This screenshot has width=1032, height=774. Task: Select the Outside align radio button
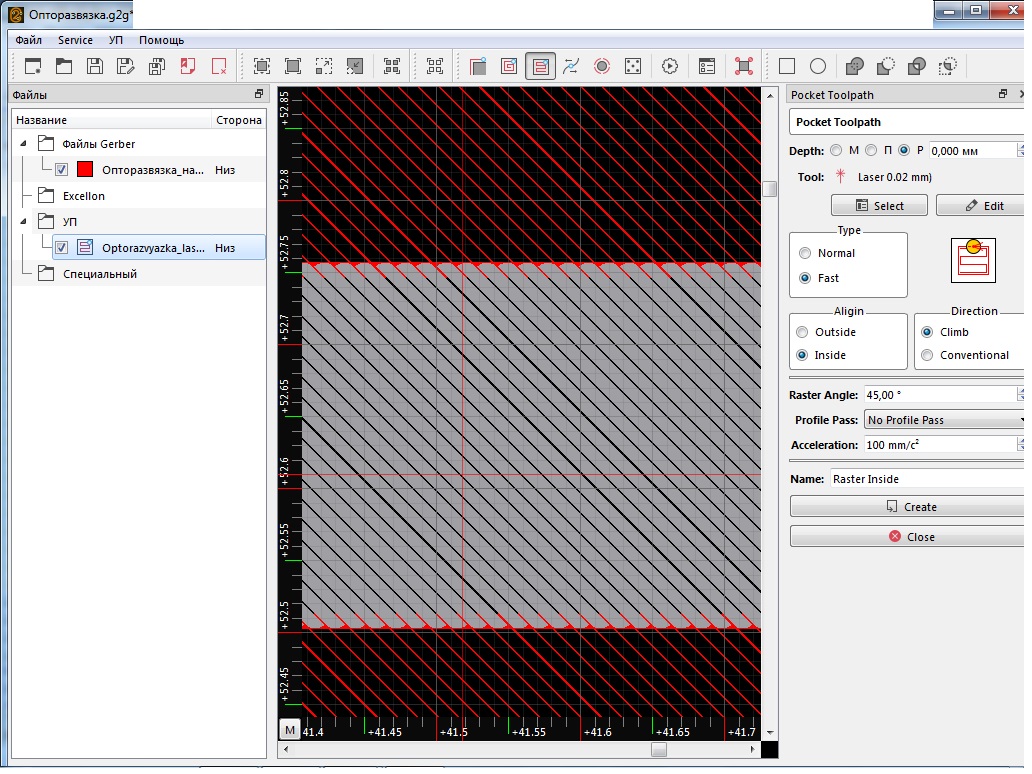pyautogui.click(x=802, y=332)
